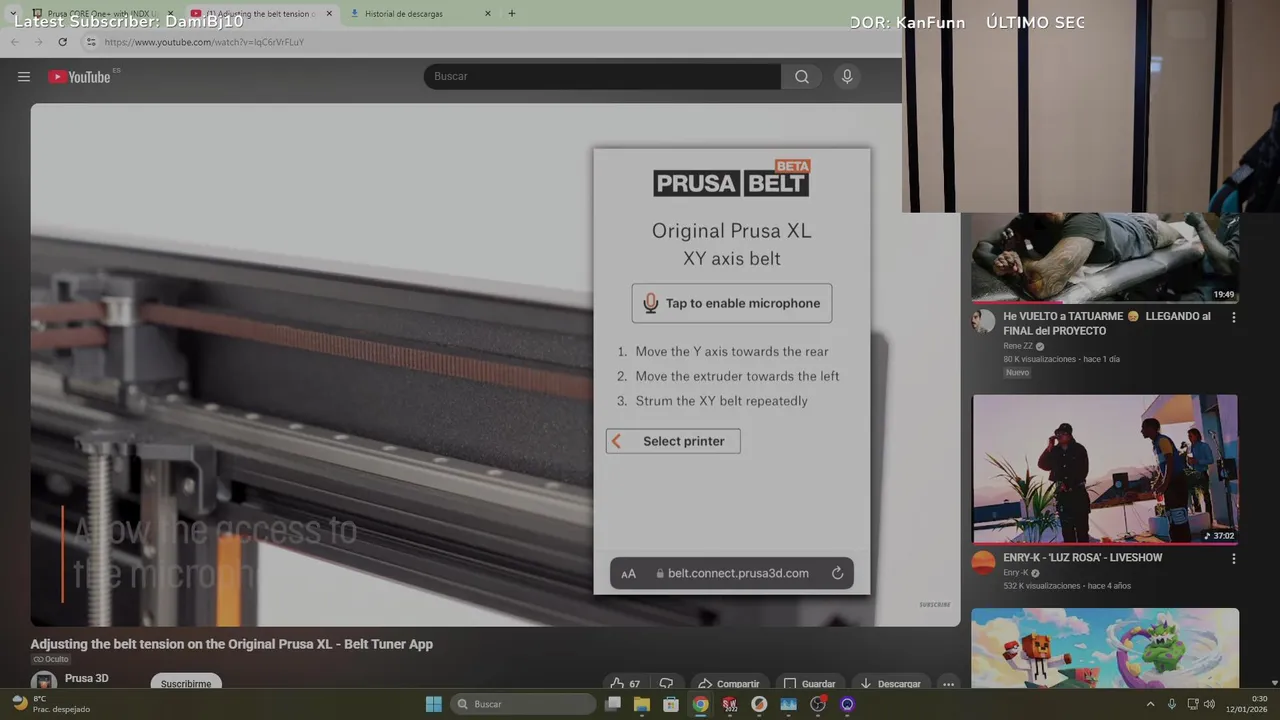Open options menu for TATUARME video
1280x720 pixels.
1233,317
